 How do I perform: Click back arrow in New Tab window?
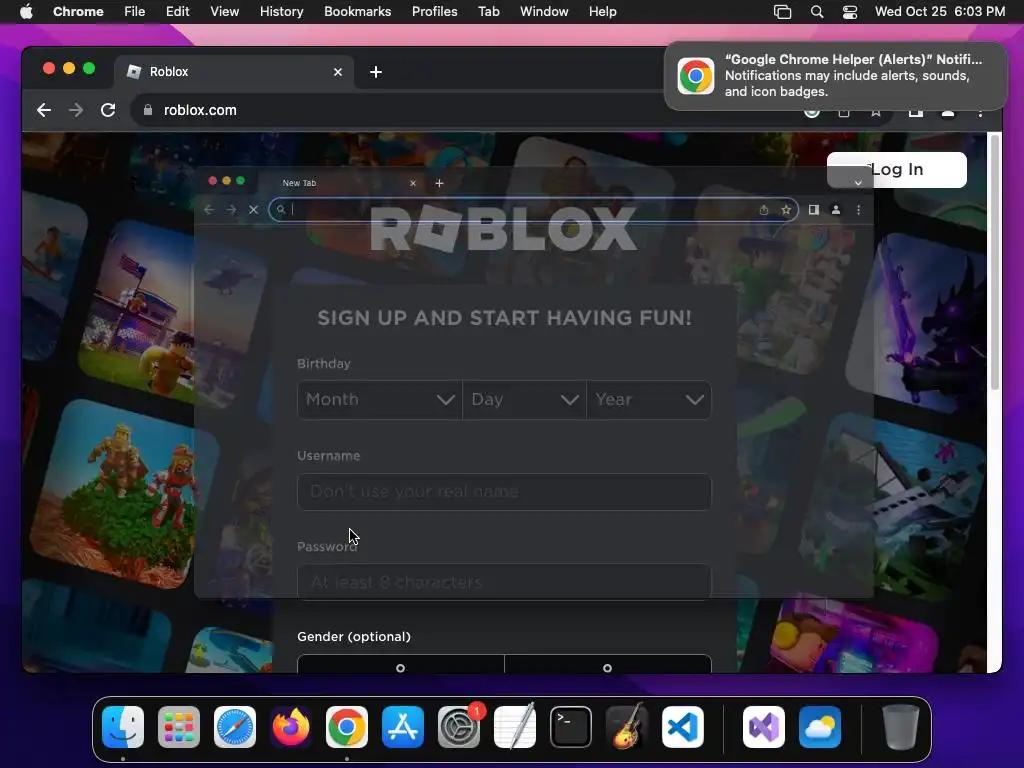coord(209,210)
